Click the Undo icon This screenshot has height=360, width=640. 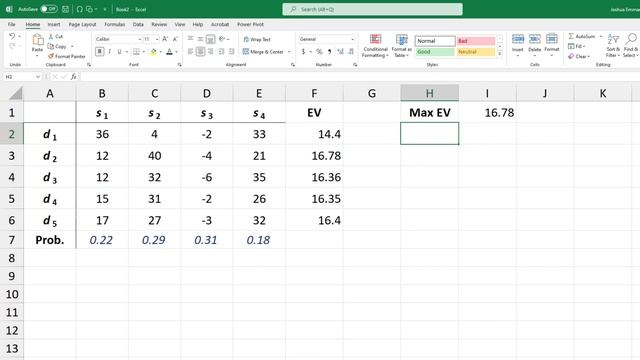click(12, 36)
